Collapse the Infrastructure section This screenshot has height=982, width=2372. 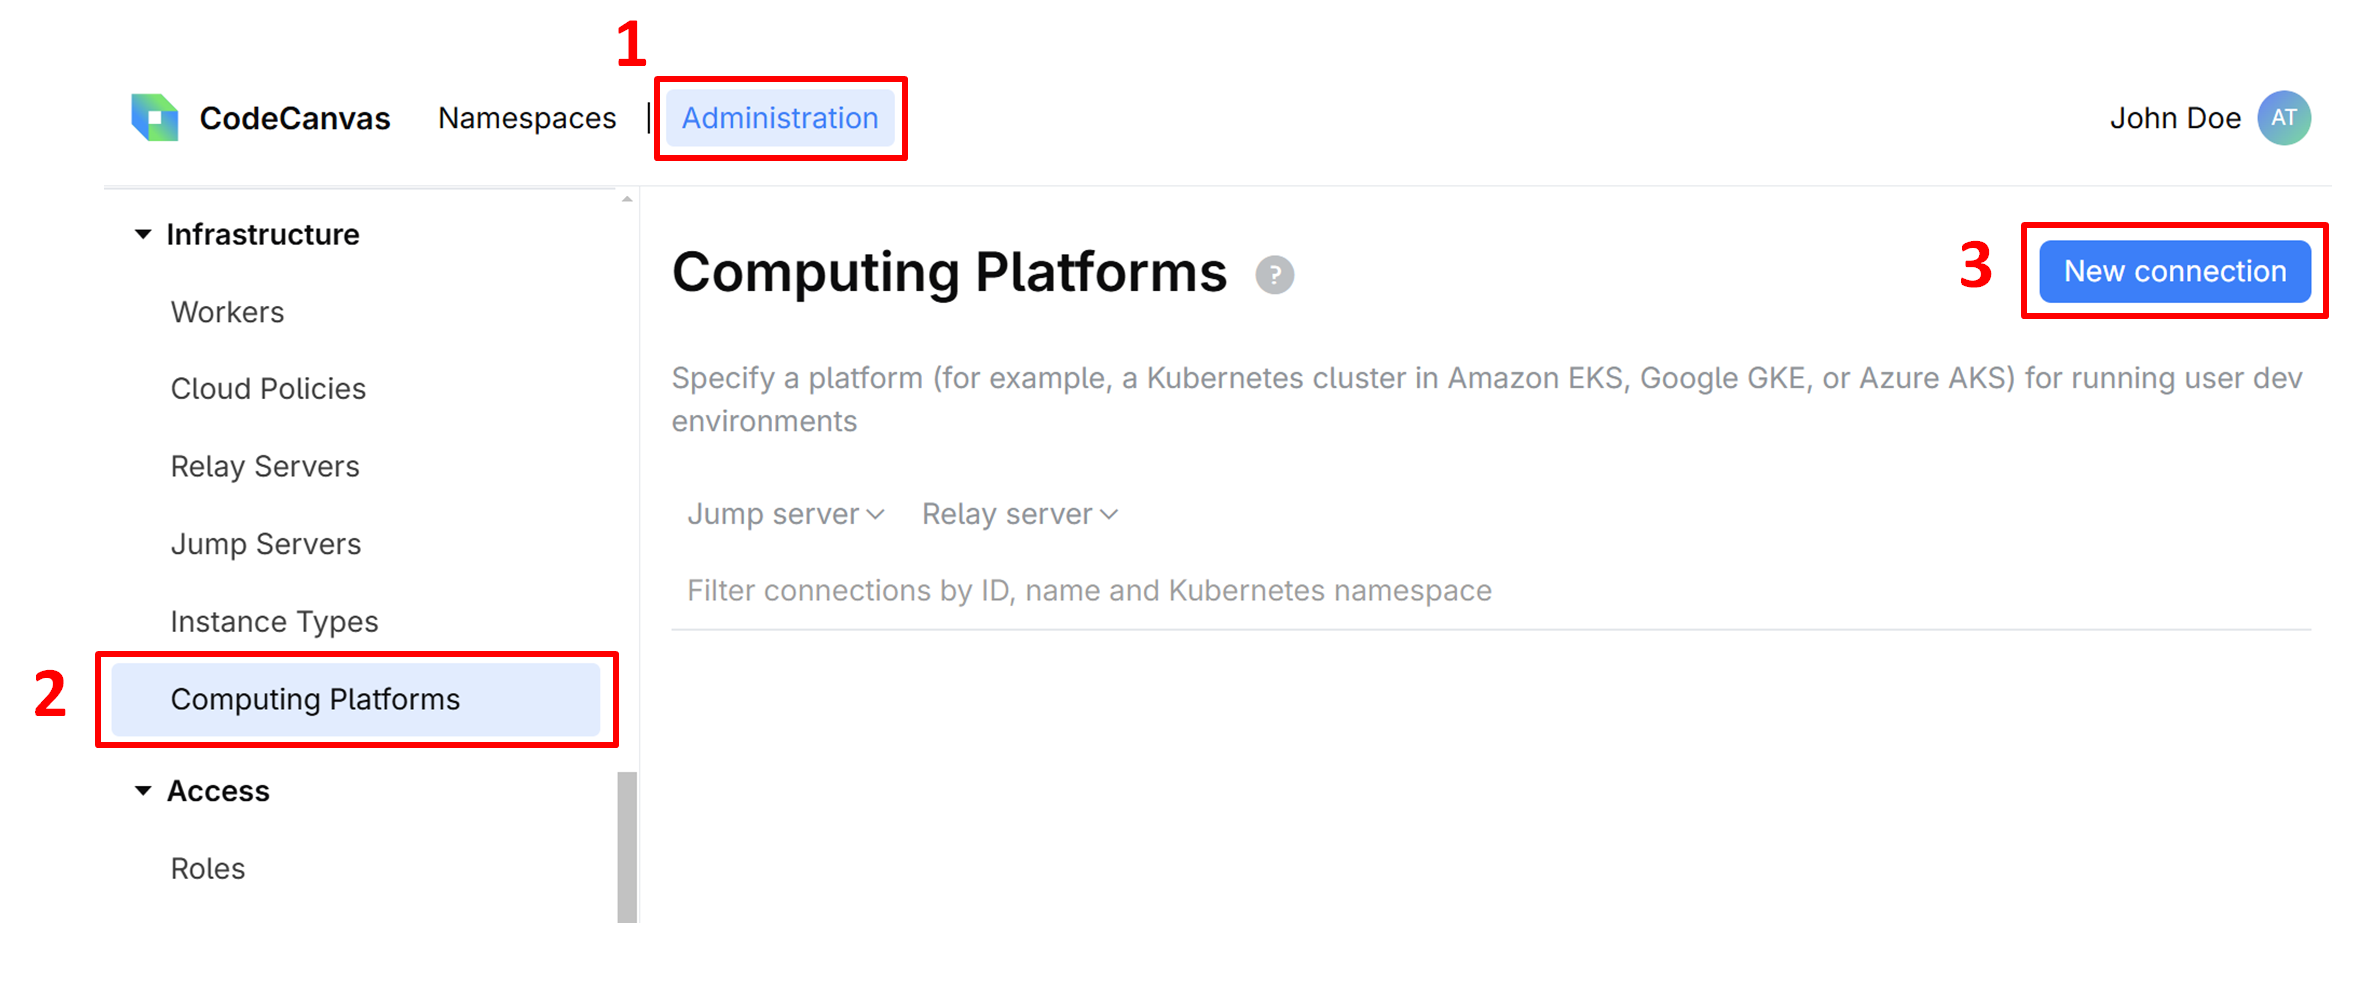click(143, 233)
